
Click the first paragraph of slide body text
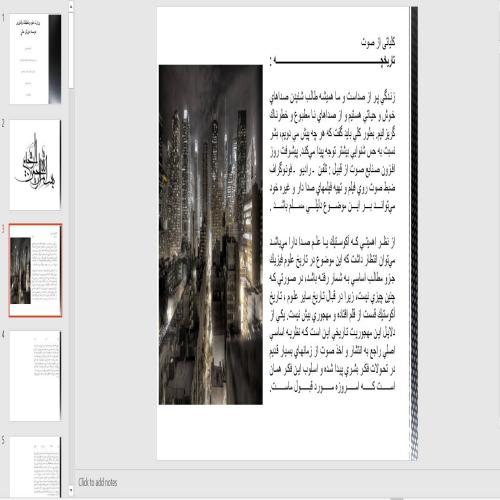(332, 152)
